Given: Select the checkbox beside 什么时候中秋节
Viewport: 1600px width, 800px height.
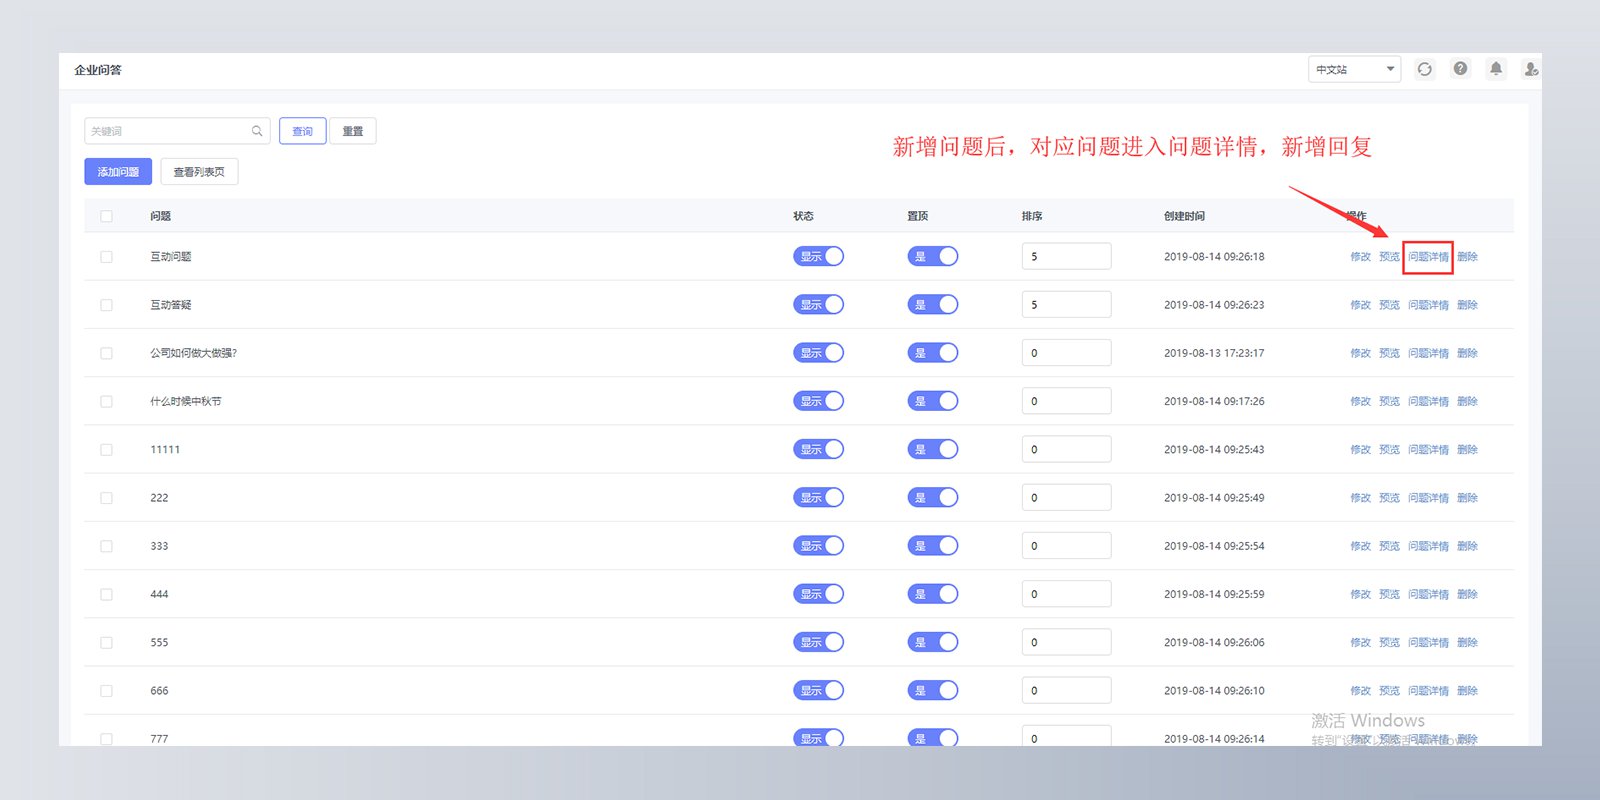Looking at the screenshot, I should 106,401.
